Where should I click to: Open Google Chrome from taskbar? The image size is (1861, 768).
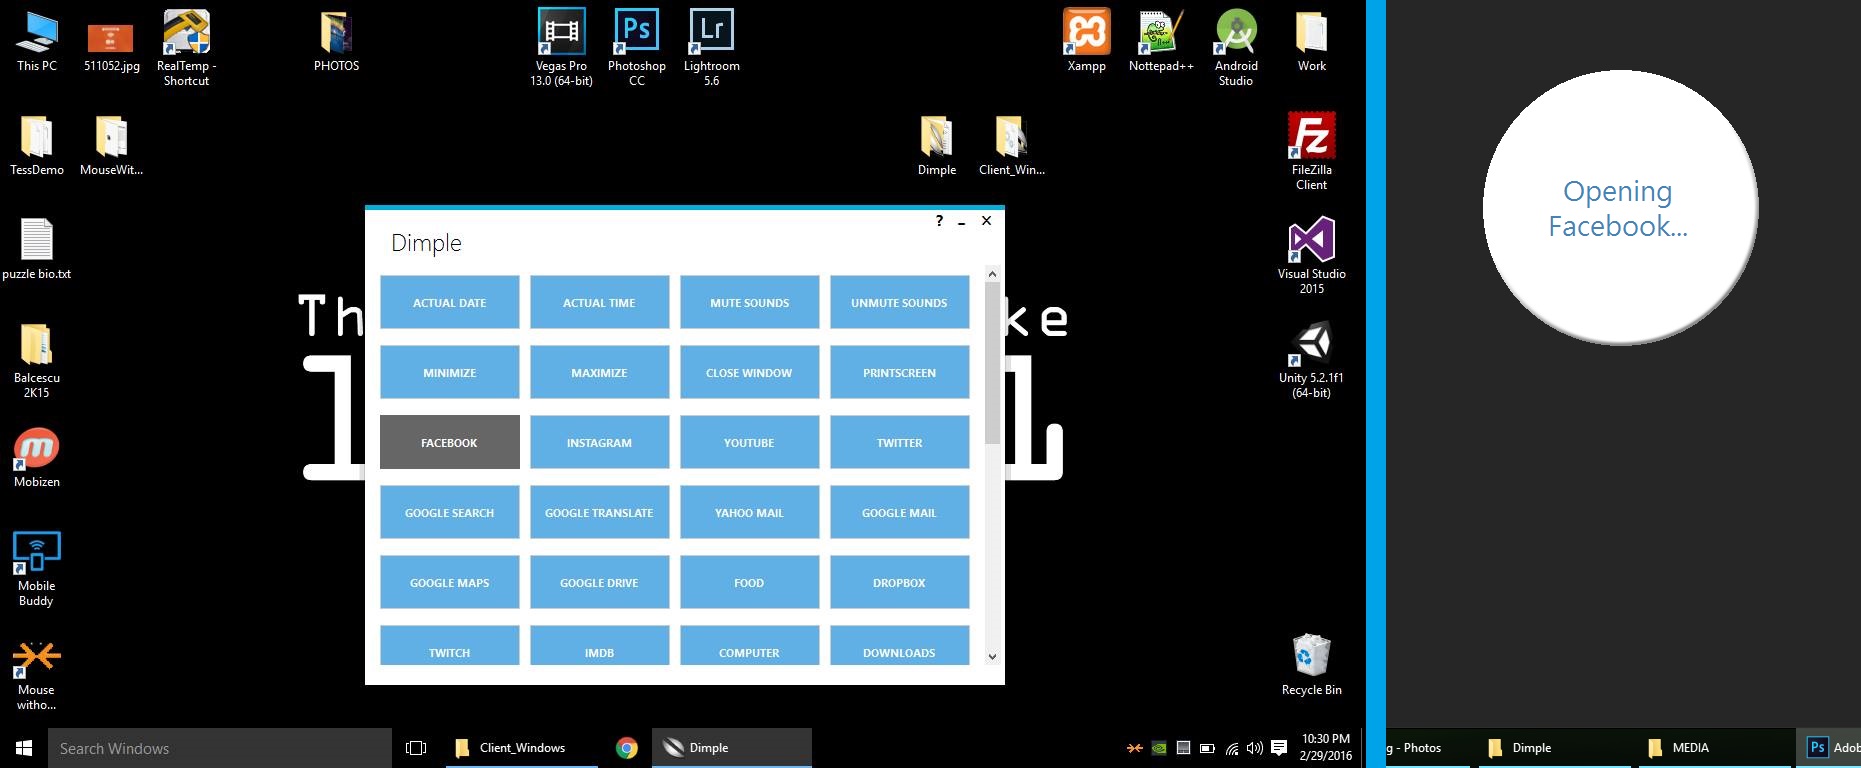627,748
